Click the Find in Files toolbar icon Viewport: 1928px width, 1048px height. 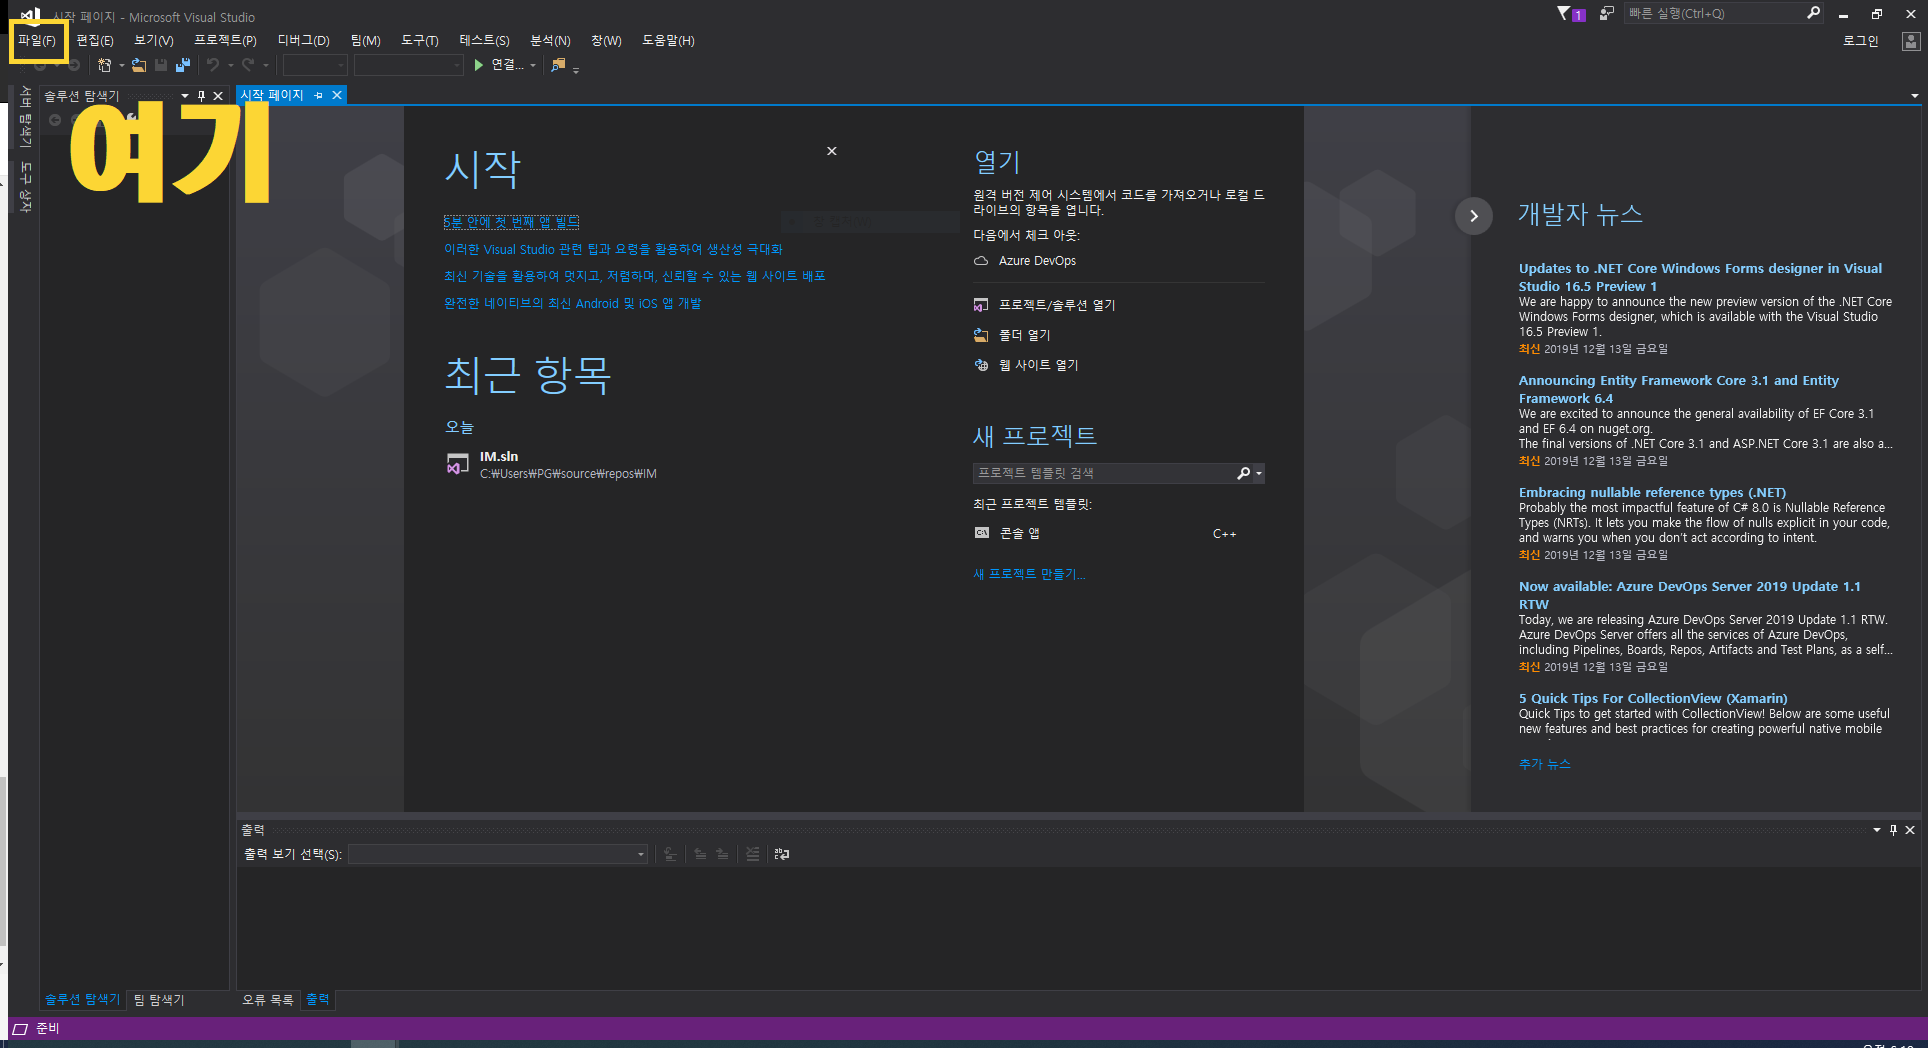point(558,65)
